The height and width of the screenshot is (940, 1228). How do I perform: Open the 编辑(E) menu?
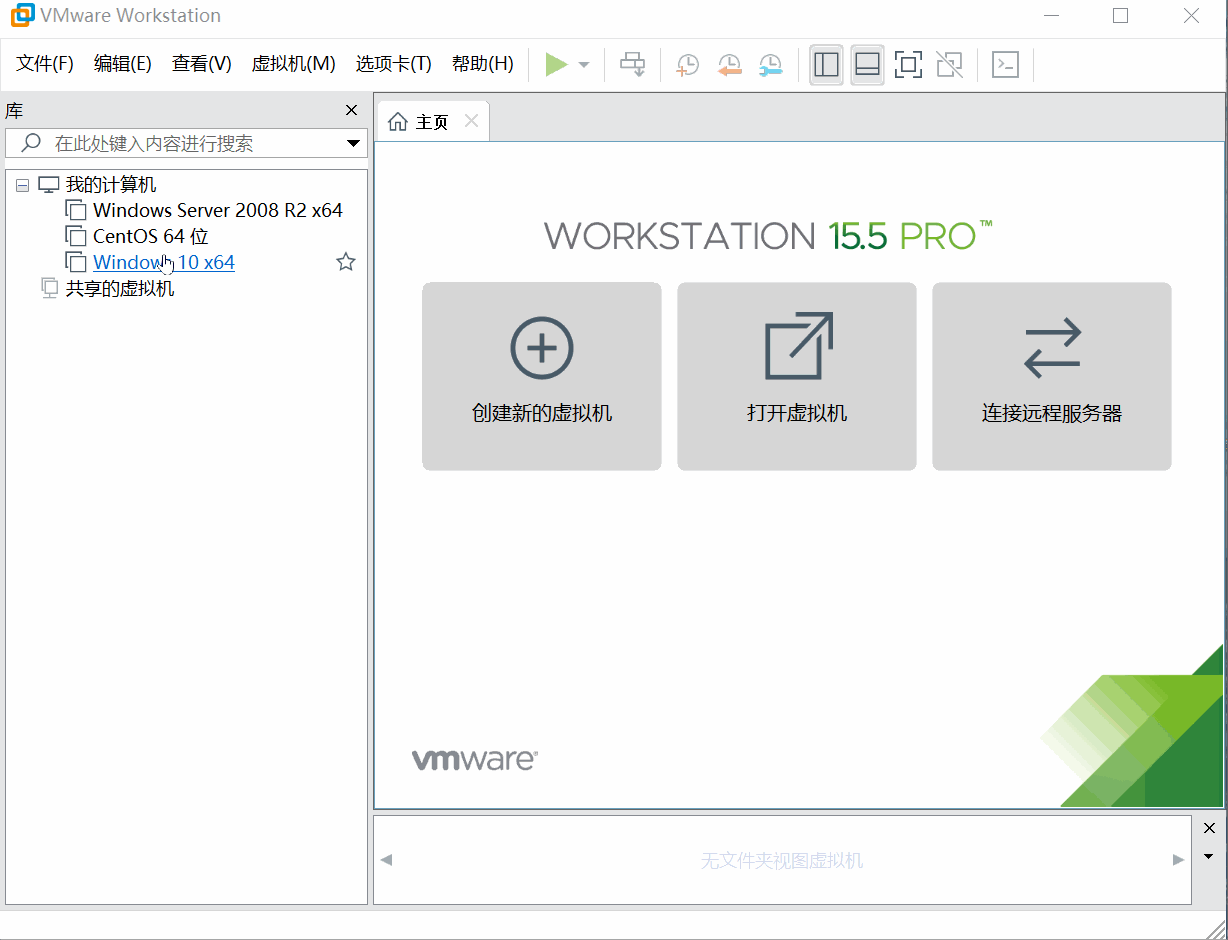click(x=123, y=64)
